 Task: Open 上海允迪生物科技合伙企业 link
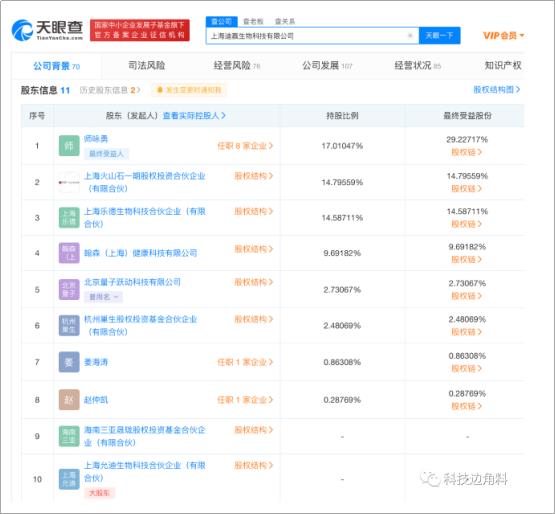click(x=144, y=472)
